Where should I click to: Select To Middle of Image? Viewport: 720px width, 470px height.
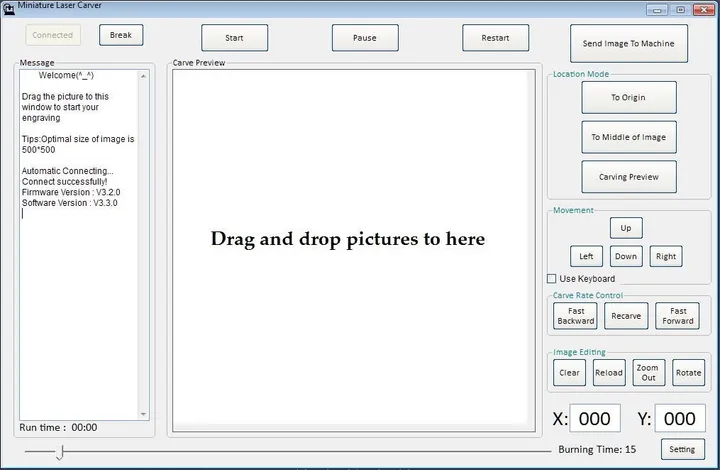[x=628, y=137]
